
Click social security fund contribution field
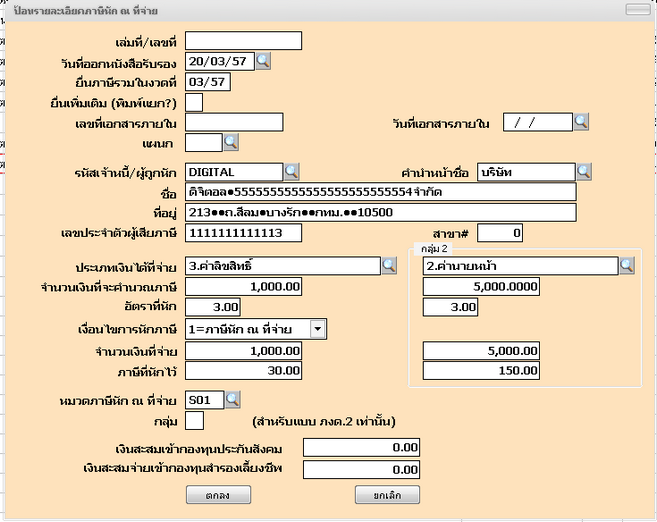click(x=362, y=448)
